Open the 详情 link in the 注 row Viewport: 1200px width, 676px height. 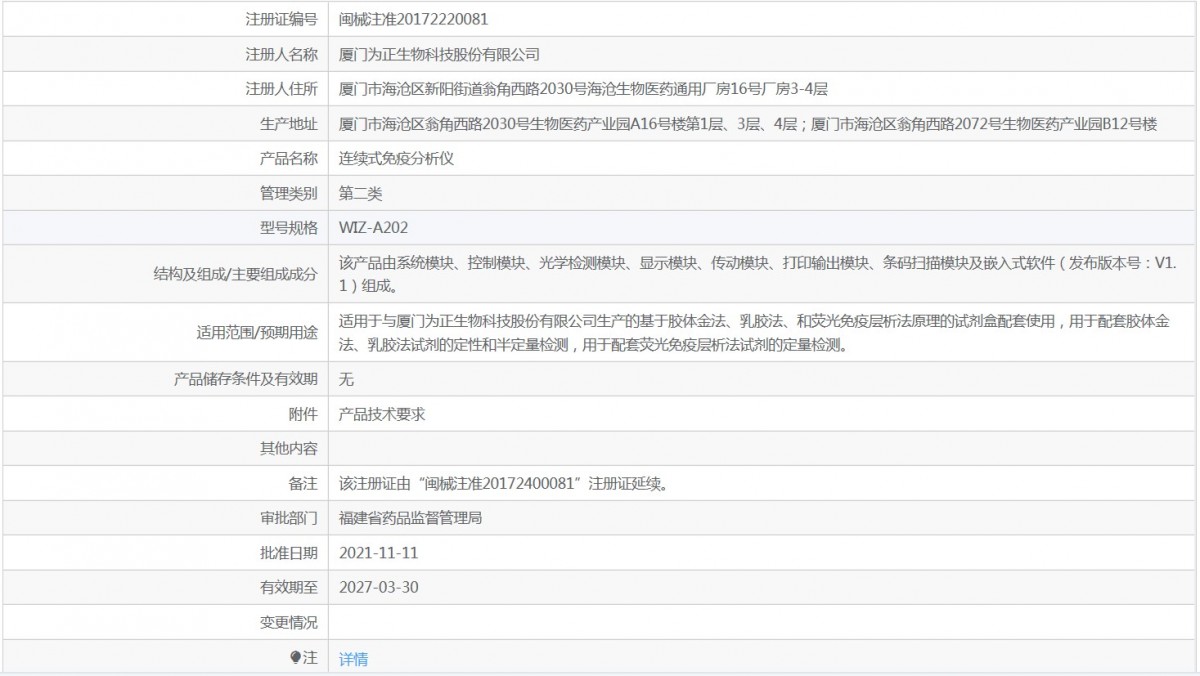coord(353,659)
